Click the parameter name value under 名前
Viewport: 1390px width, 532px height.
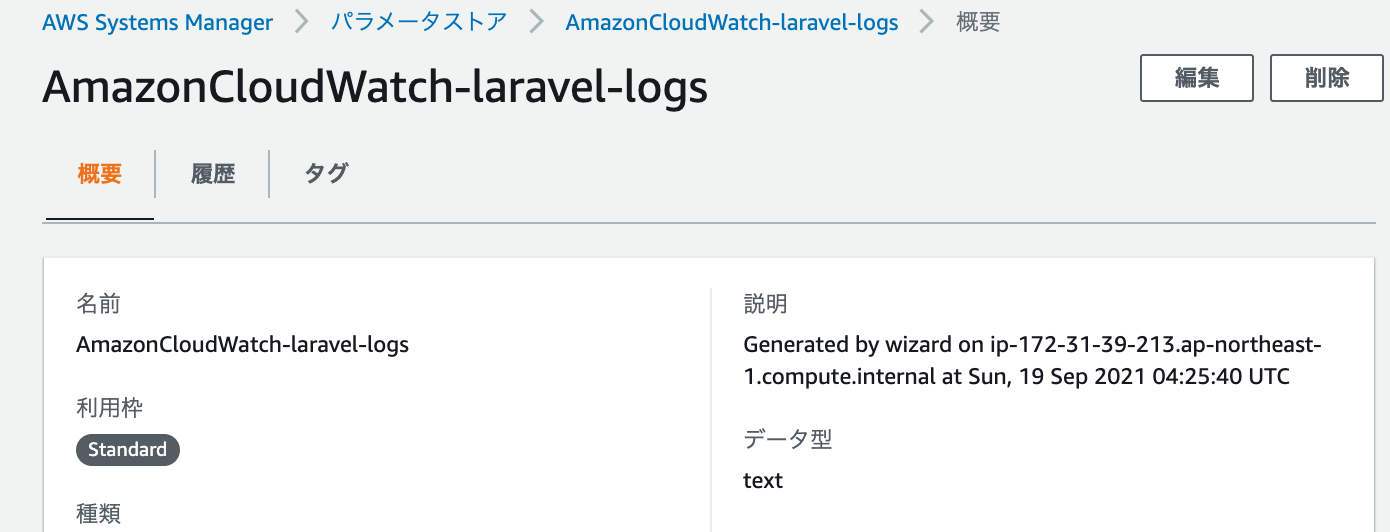(x=242, y=345)
